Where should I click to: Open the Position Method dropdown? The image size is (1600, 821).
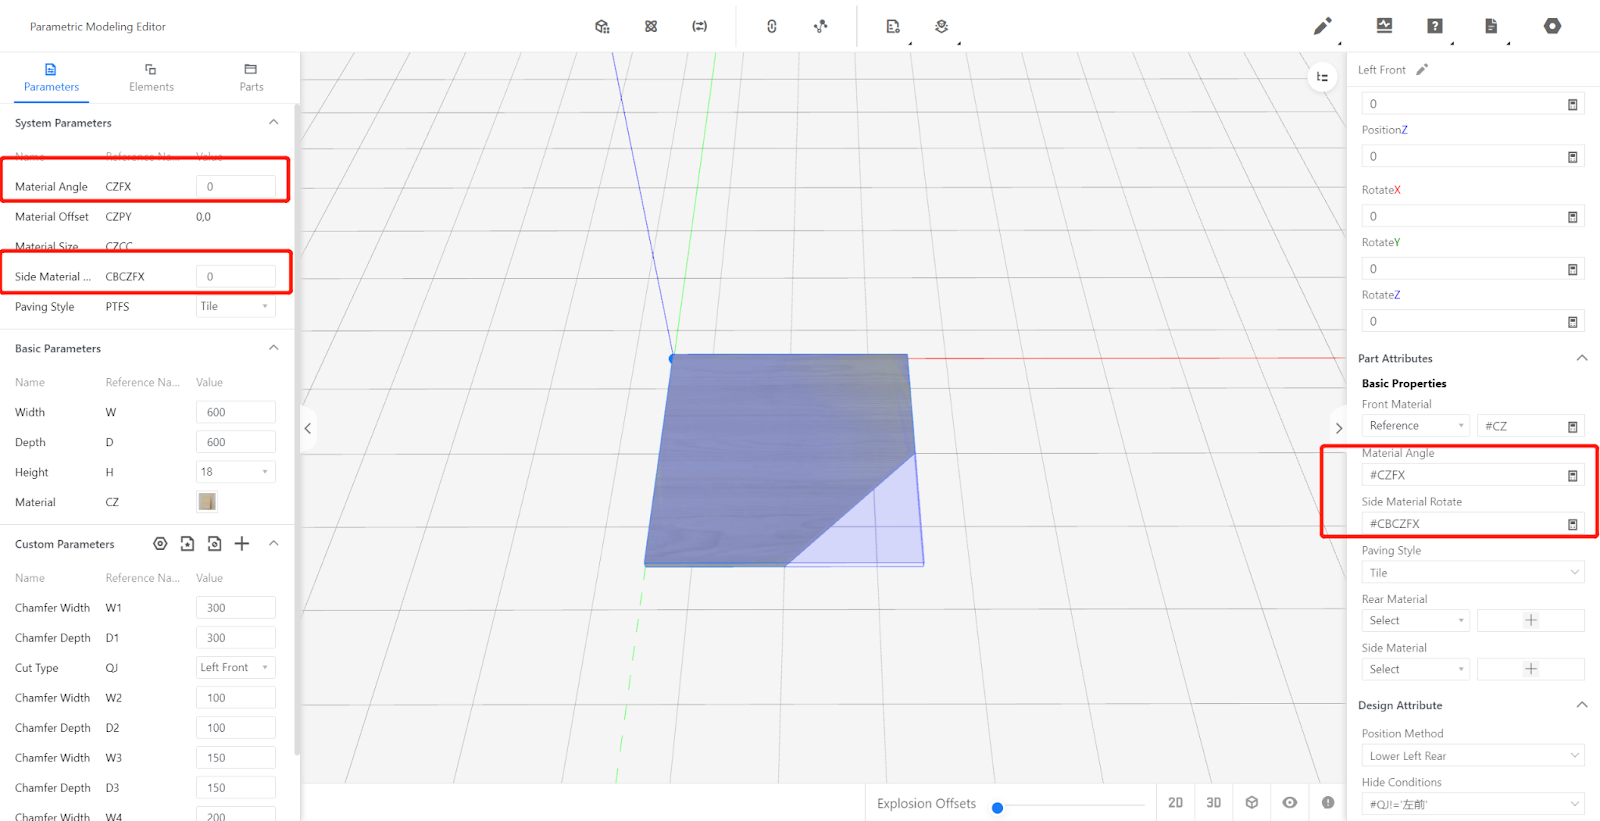click(x=1472, y=756)
